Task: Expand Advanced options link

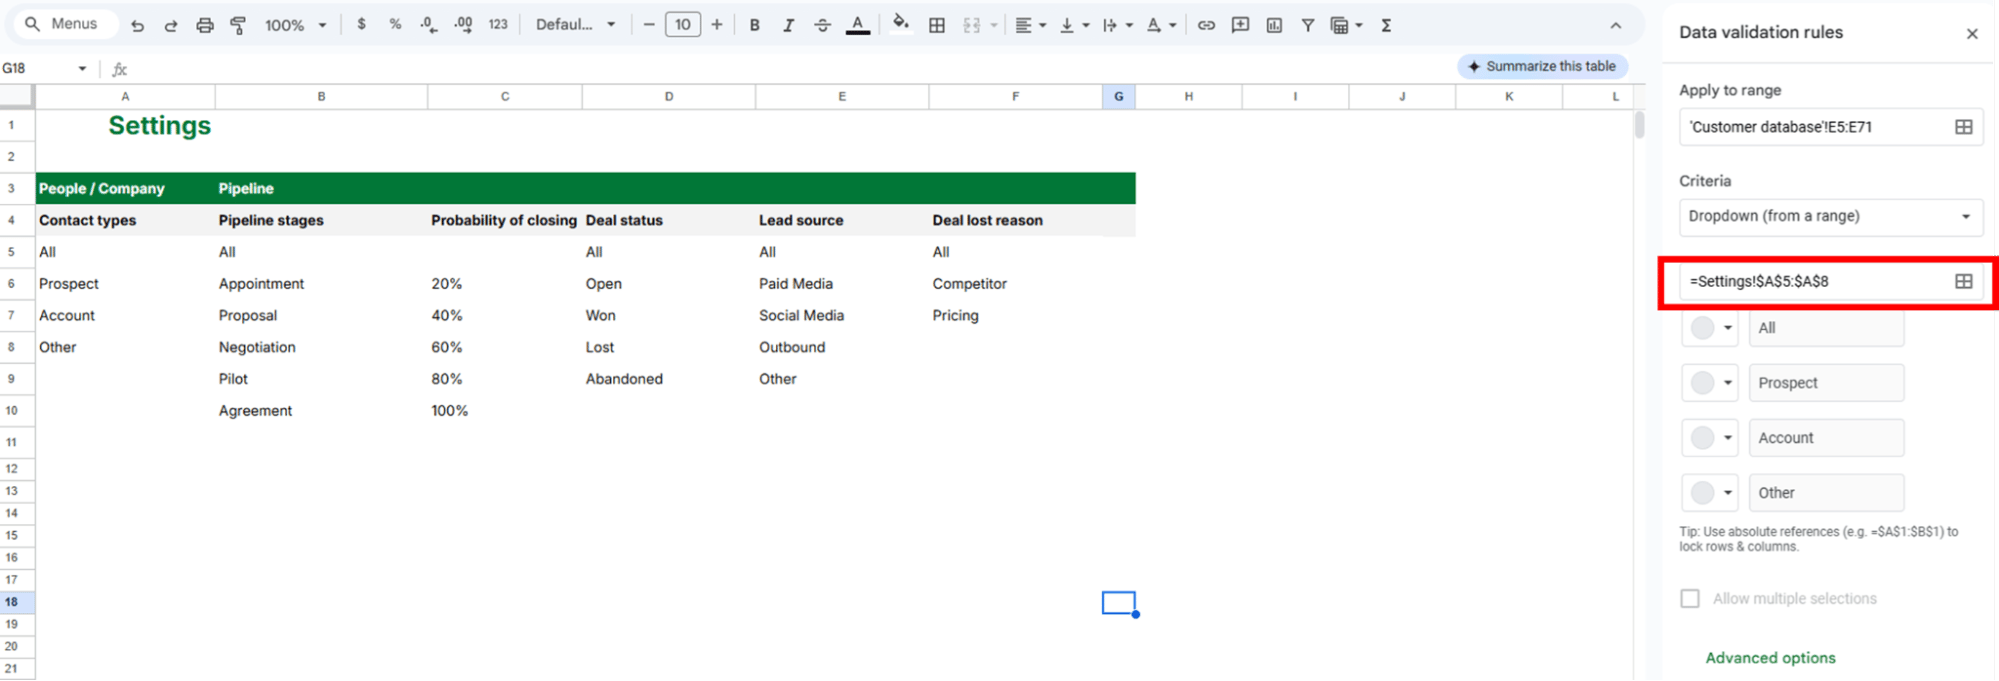Action: [x=1770, y=658]
